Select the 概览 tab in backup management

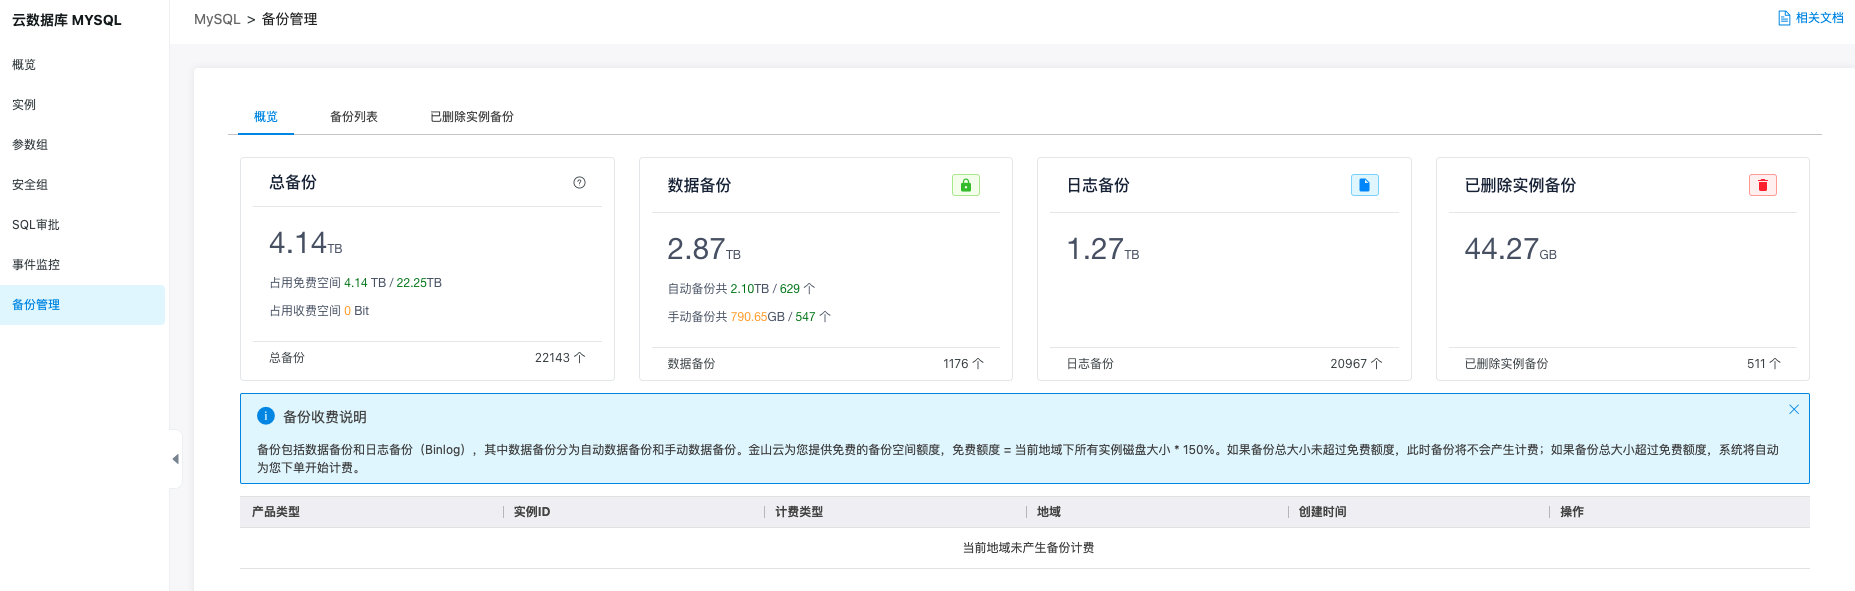(x=266, y=117)
